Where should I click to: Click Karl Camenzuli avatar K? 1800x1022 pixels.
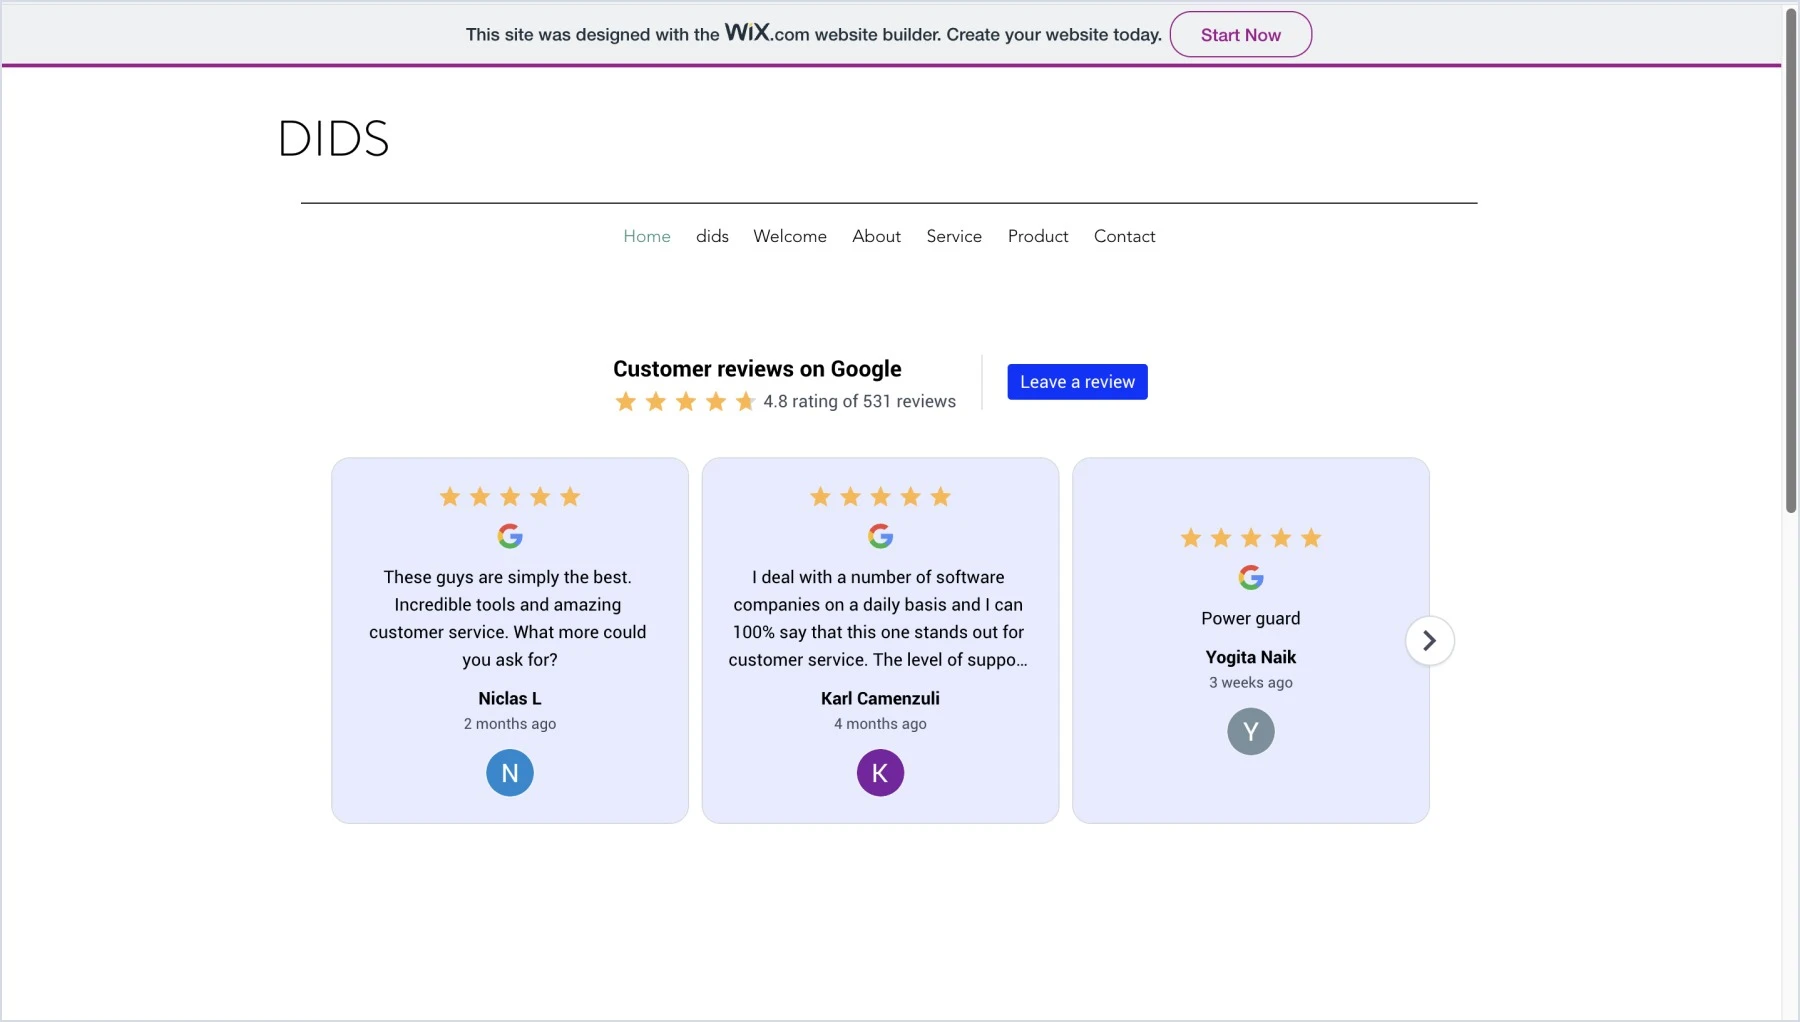click(880, 773)
